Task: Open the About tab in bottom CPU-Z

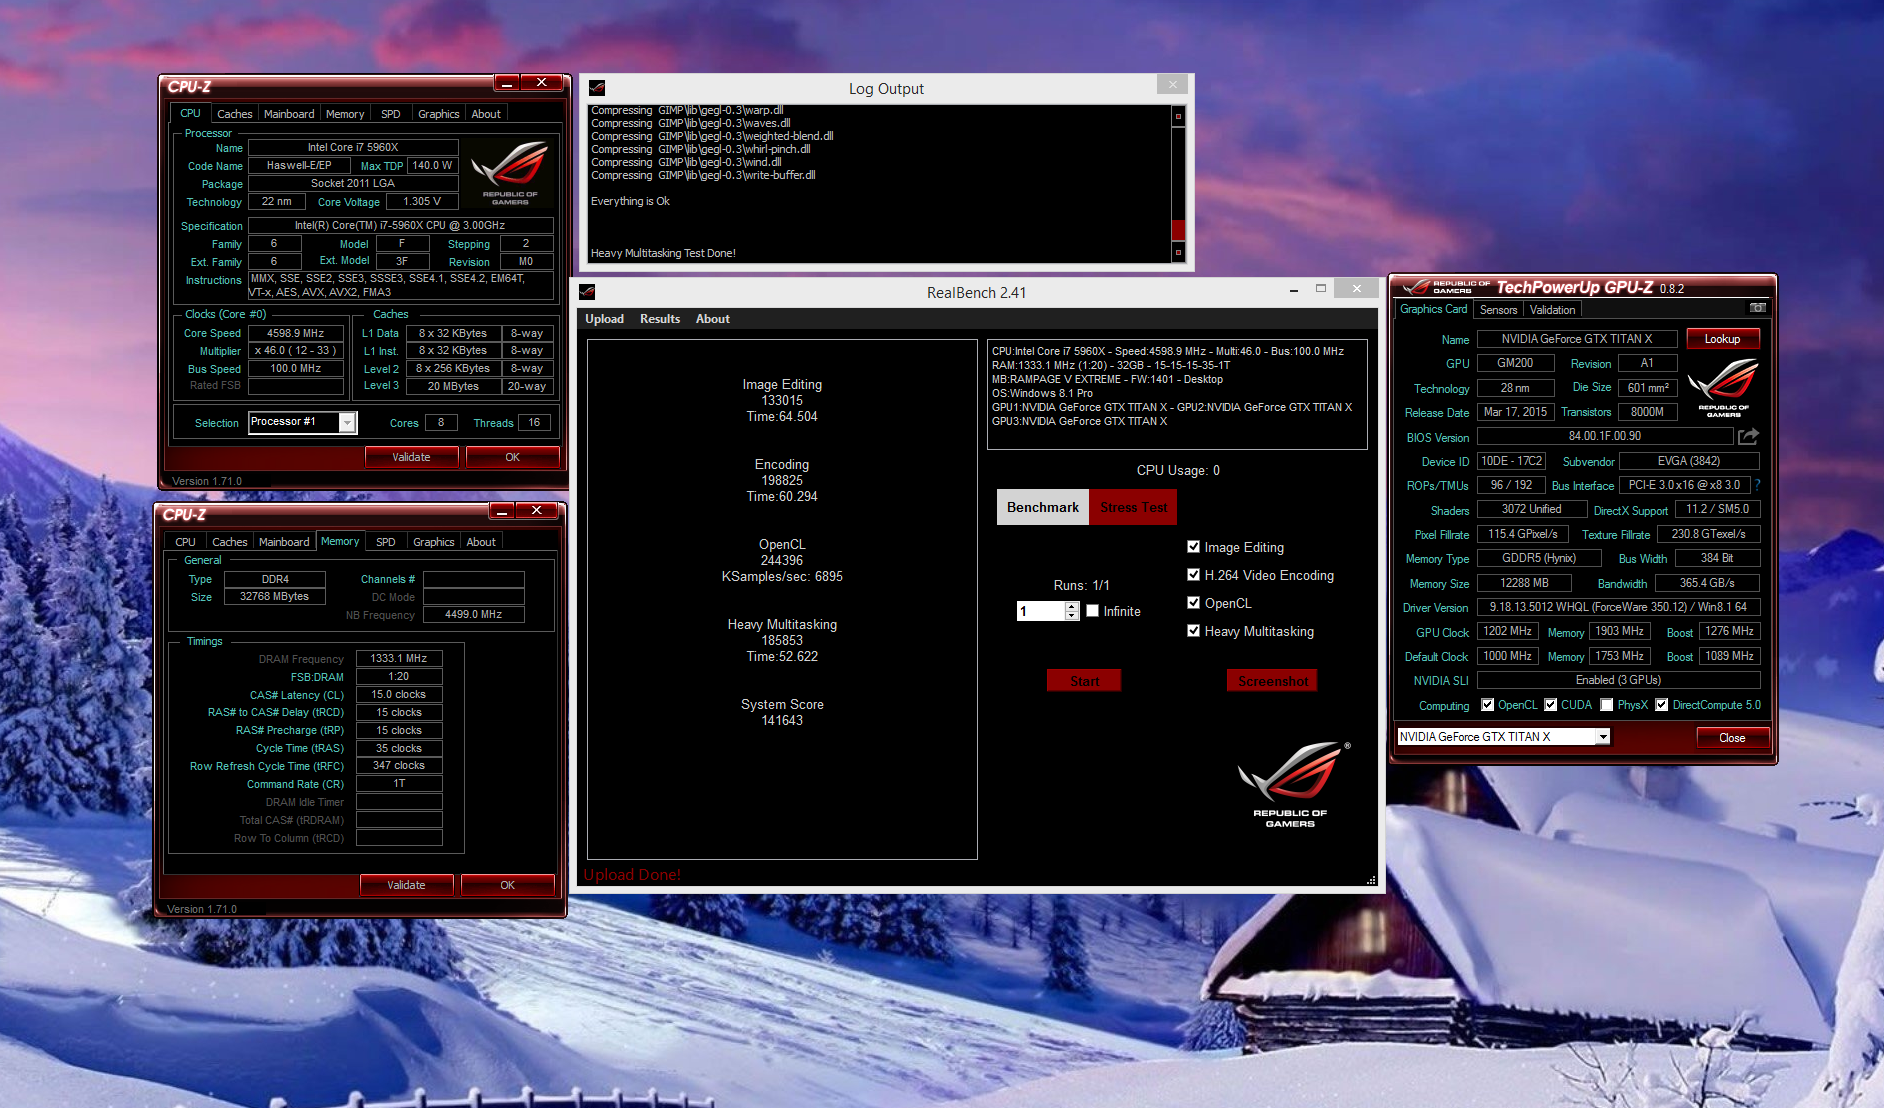Action: coord(481,542)
